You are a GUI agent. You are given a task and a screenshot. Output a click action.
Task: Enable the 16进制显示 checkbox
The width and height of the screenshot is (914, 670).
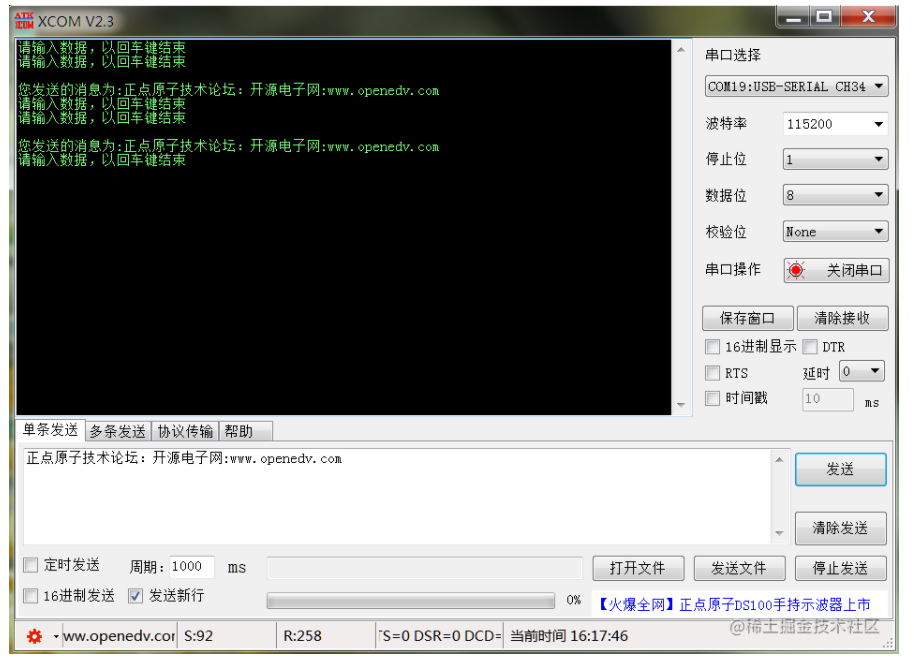click(x=713, y=347)
